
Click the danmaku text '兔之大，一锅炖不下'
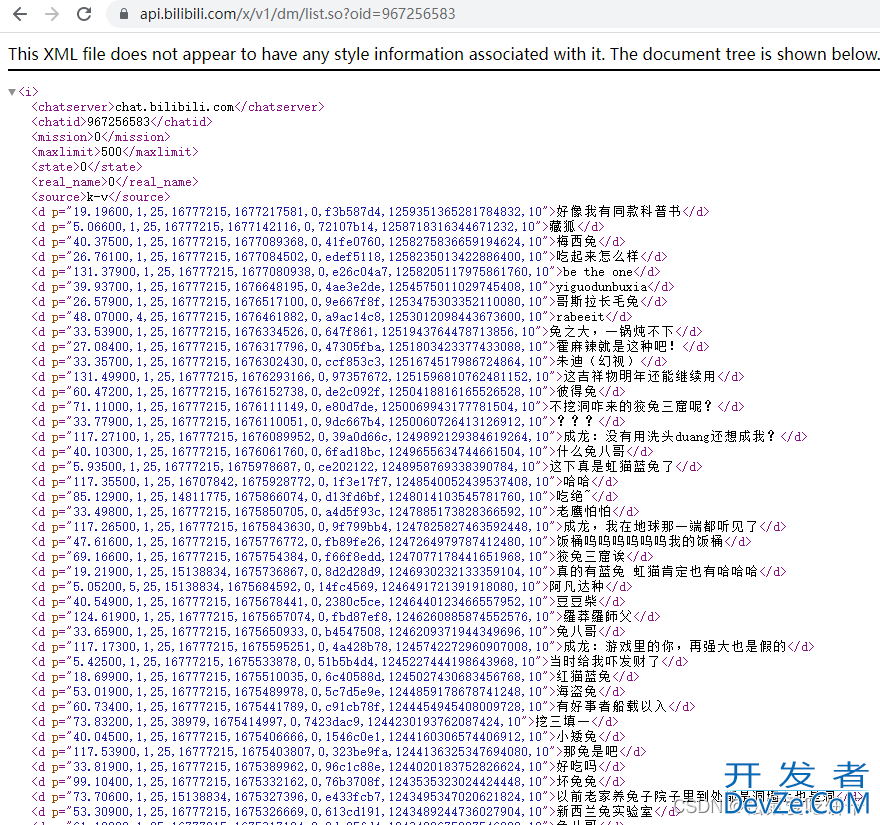click(612, 332)
